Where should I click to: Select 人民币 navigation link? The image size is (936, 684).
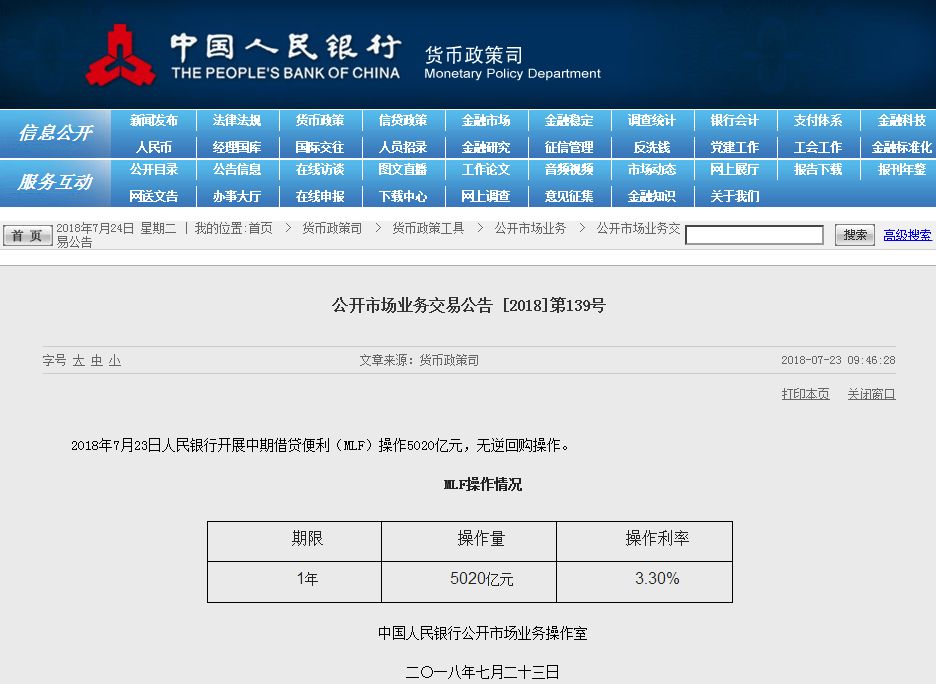(153, 147)
